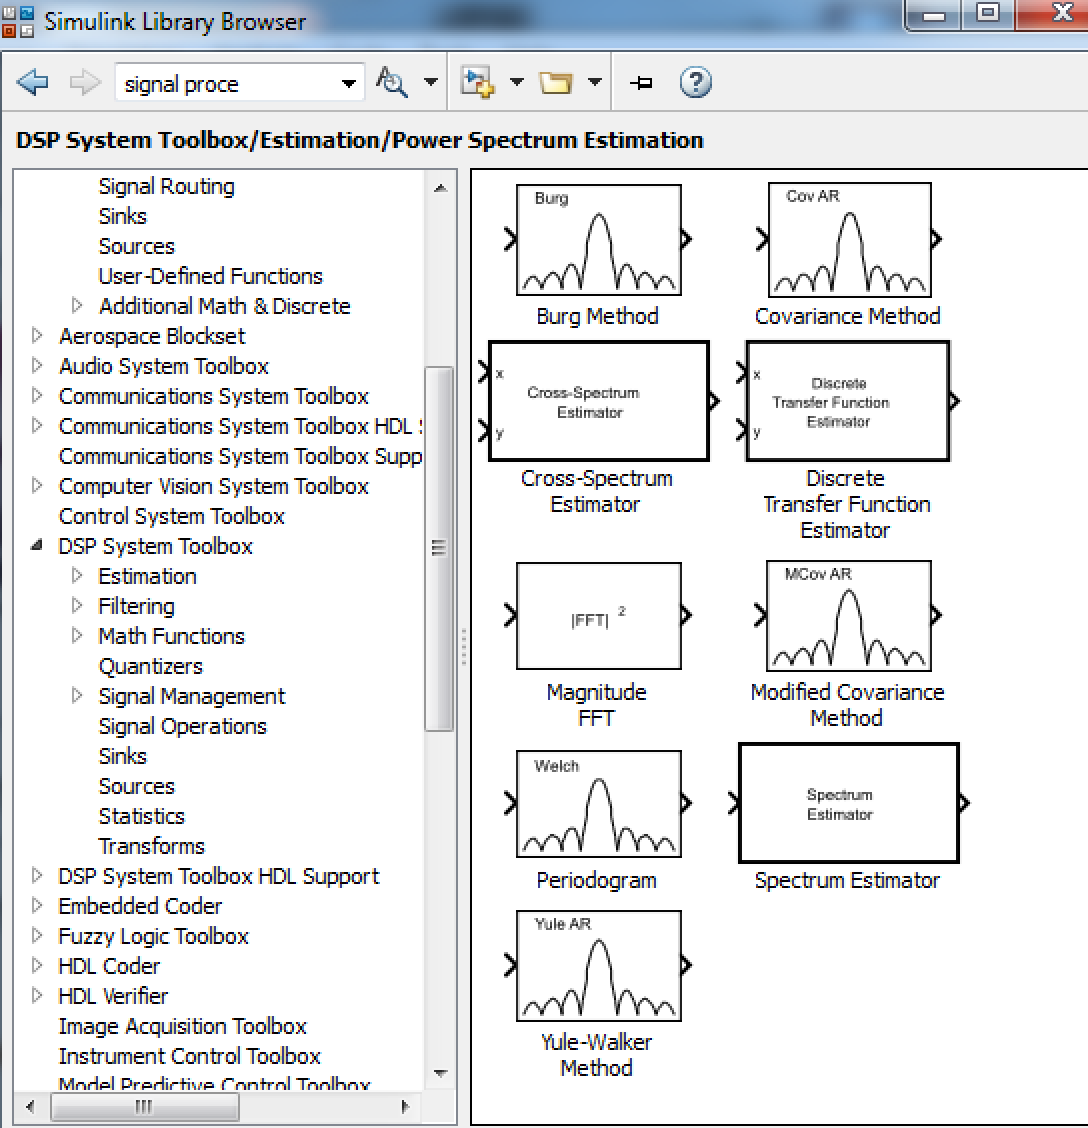Open the search options dropdown arrow
This screenshot has width=1088, height=1128.
[x=431, y=82]
